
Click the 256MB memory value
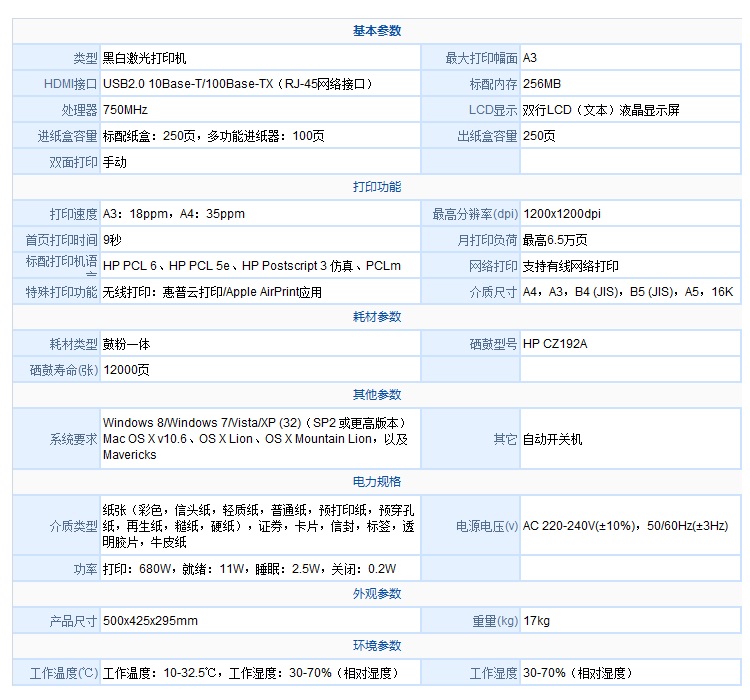[542, 84]
